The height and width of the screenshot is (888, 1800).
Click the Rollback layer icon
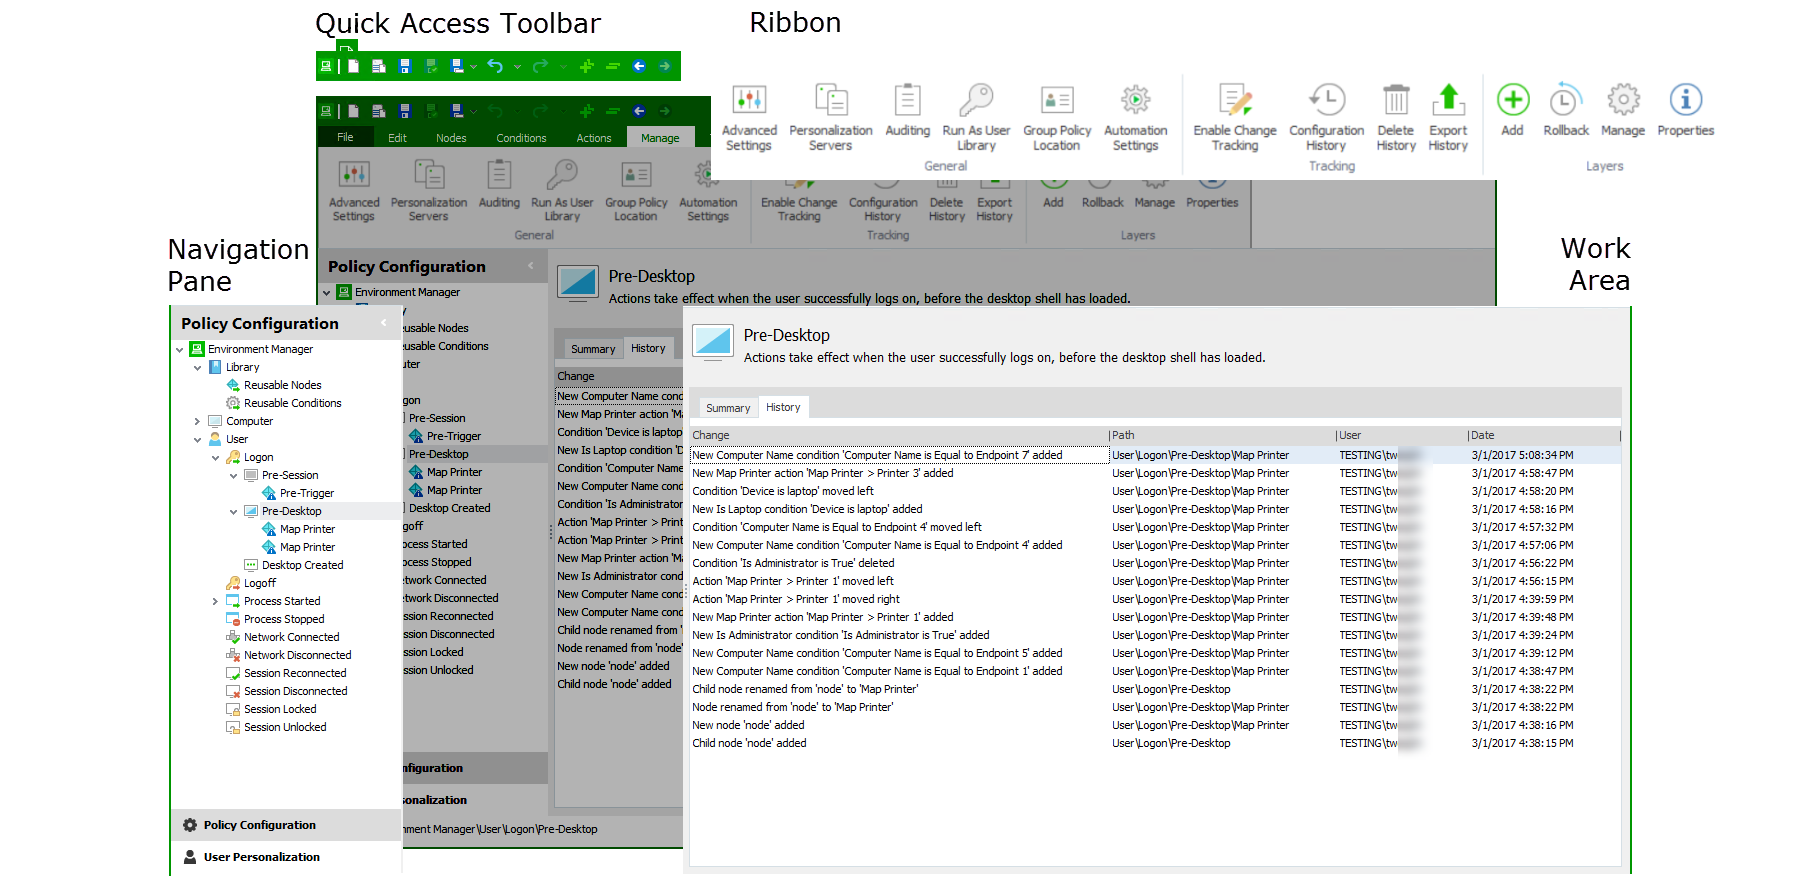pyautogui.click(x=1565, y=101)
